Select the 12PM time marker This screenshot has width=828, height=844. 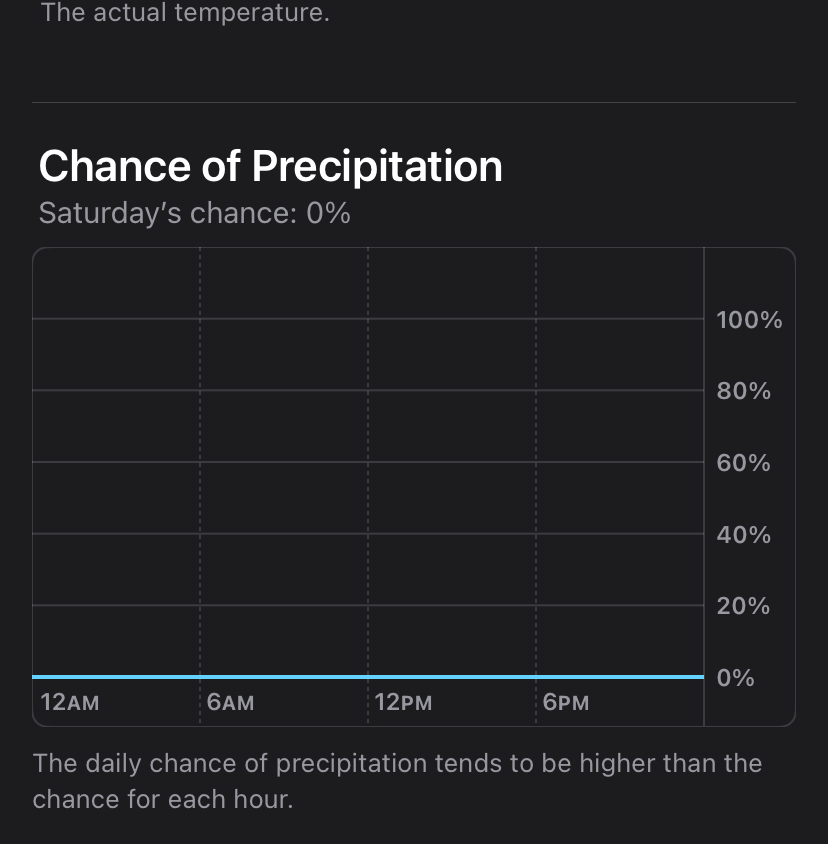[403, 702]
